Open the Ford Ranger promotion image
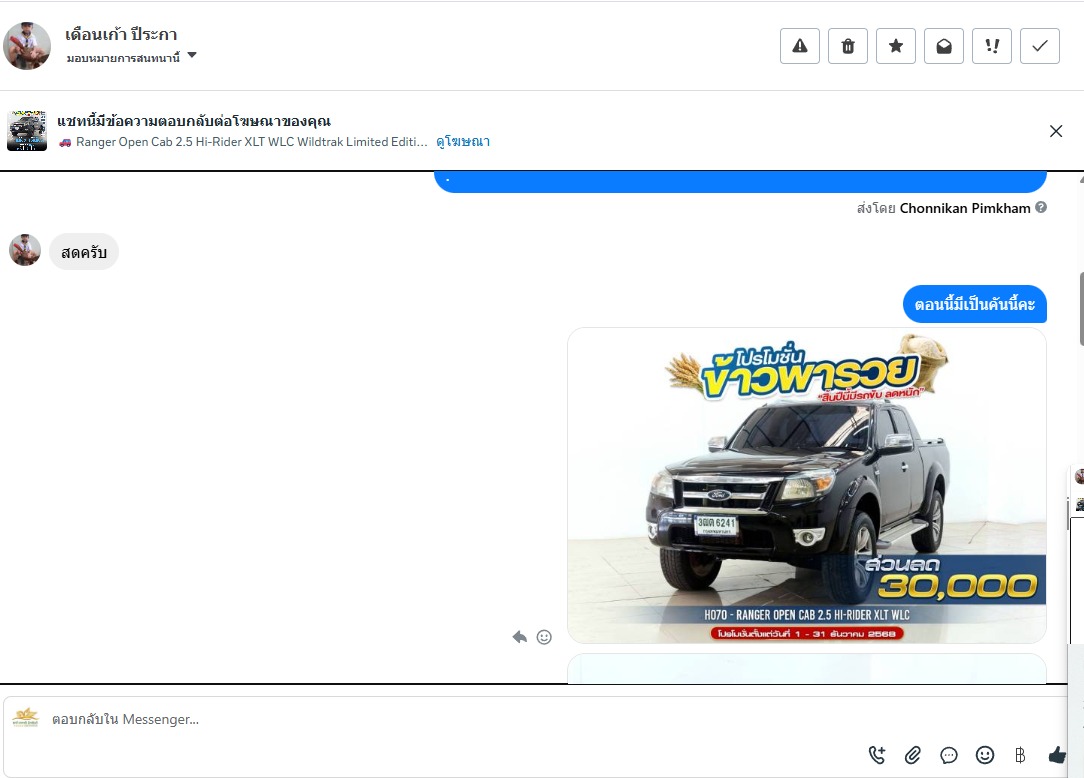 [807, 485]
